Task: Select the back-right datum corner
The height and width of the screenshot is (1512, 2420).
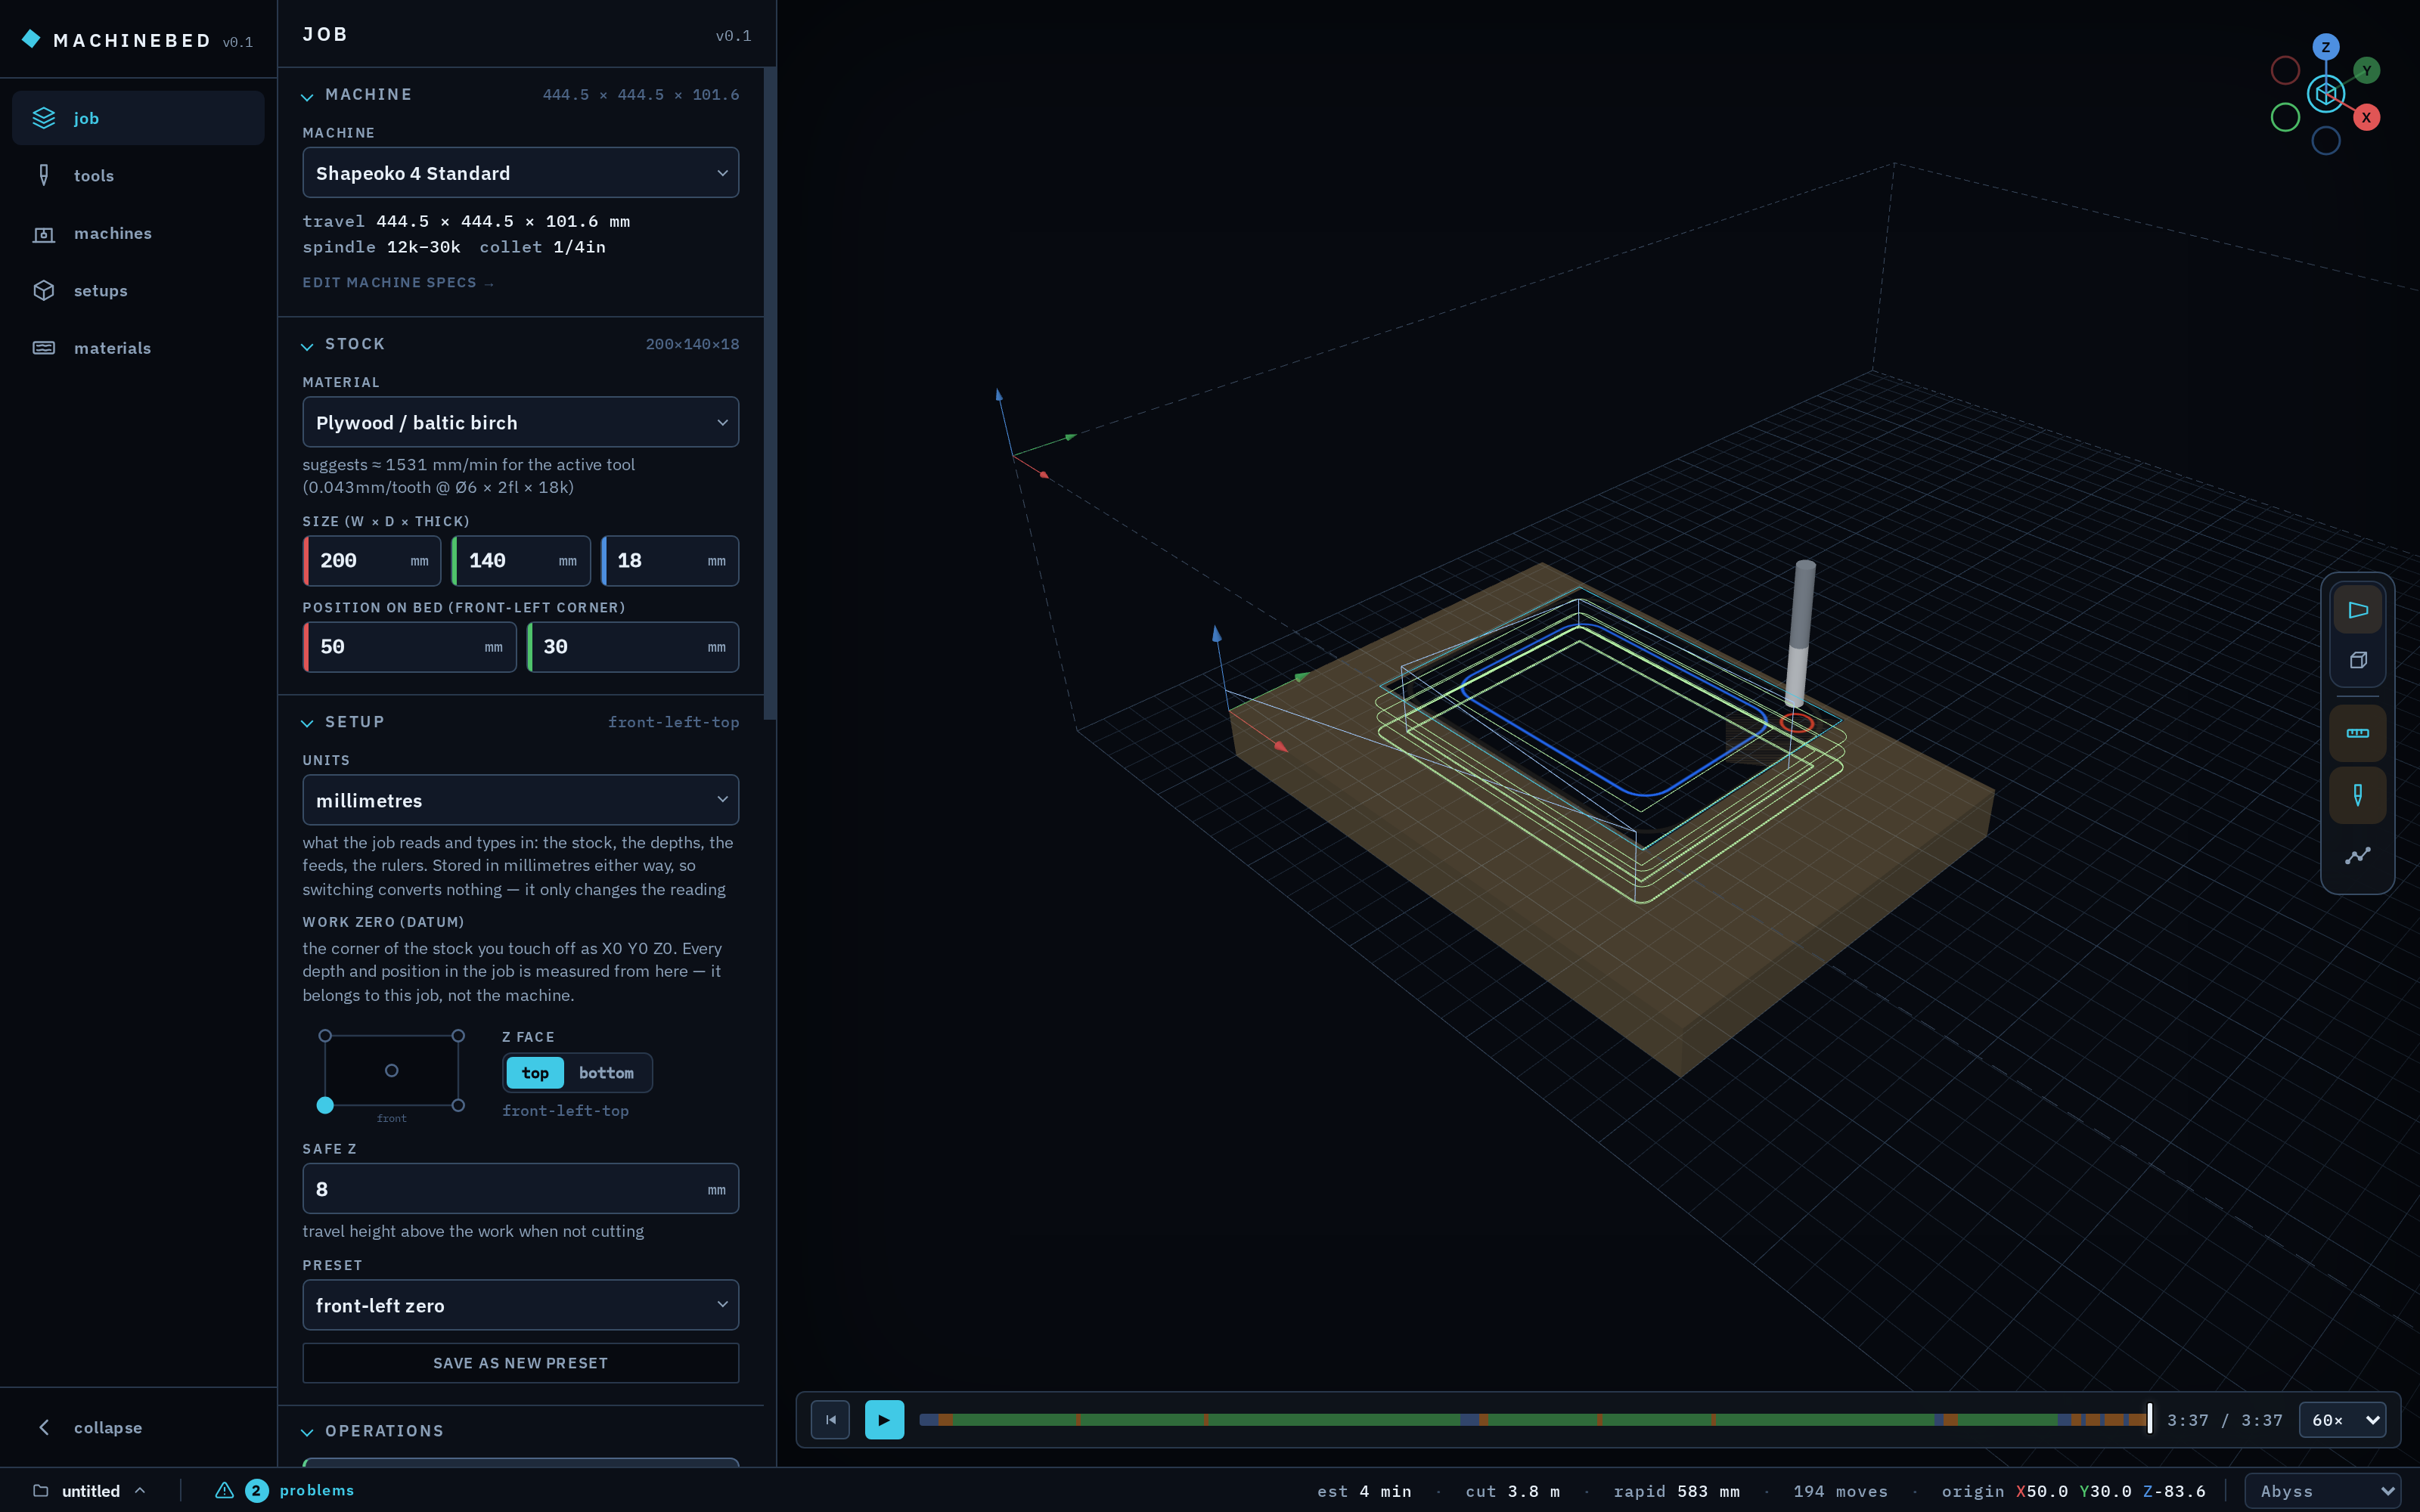Action: (458, 1036)
